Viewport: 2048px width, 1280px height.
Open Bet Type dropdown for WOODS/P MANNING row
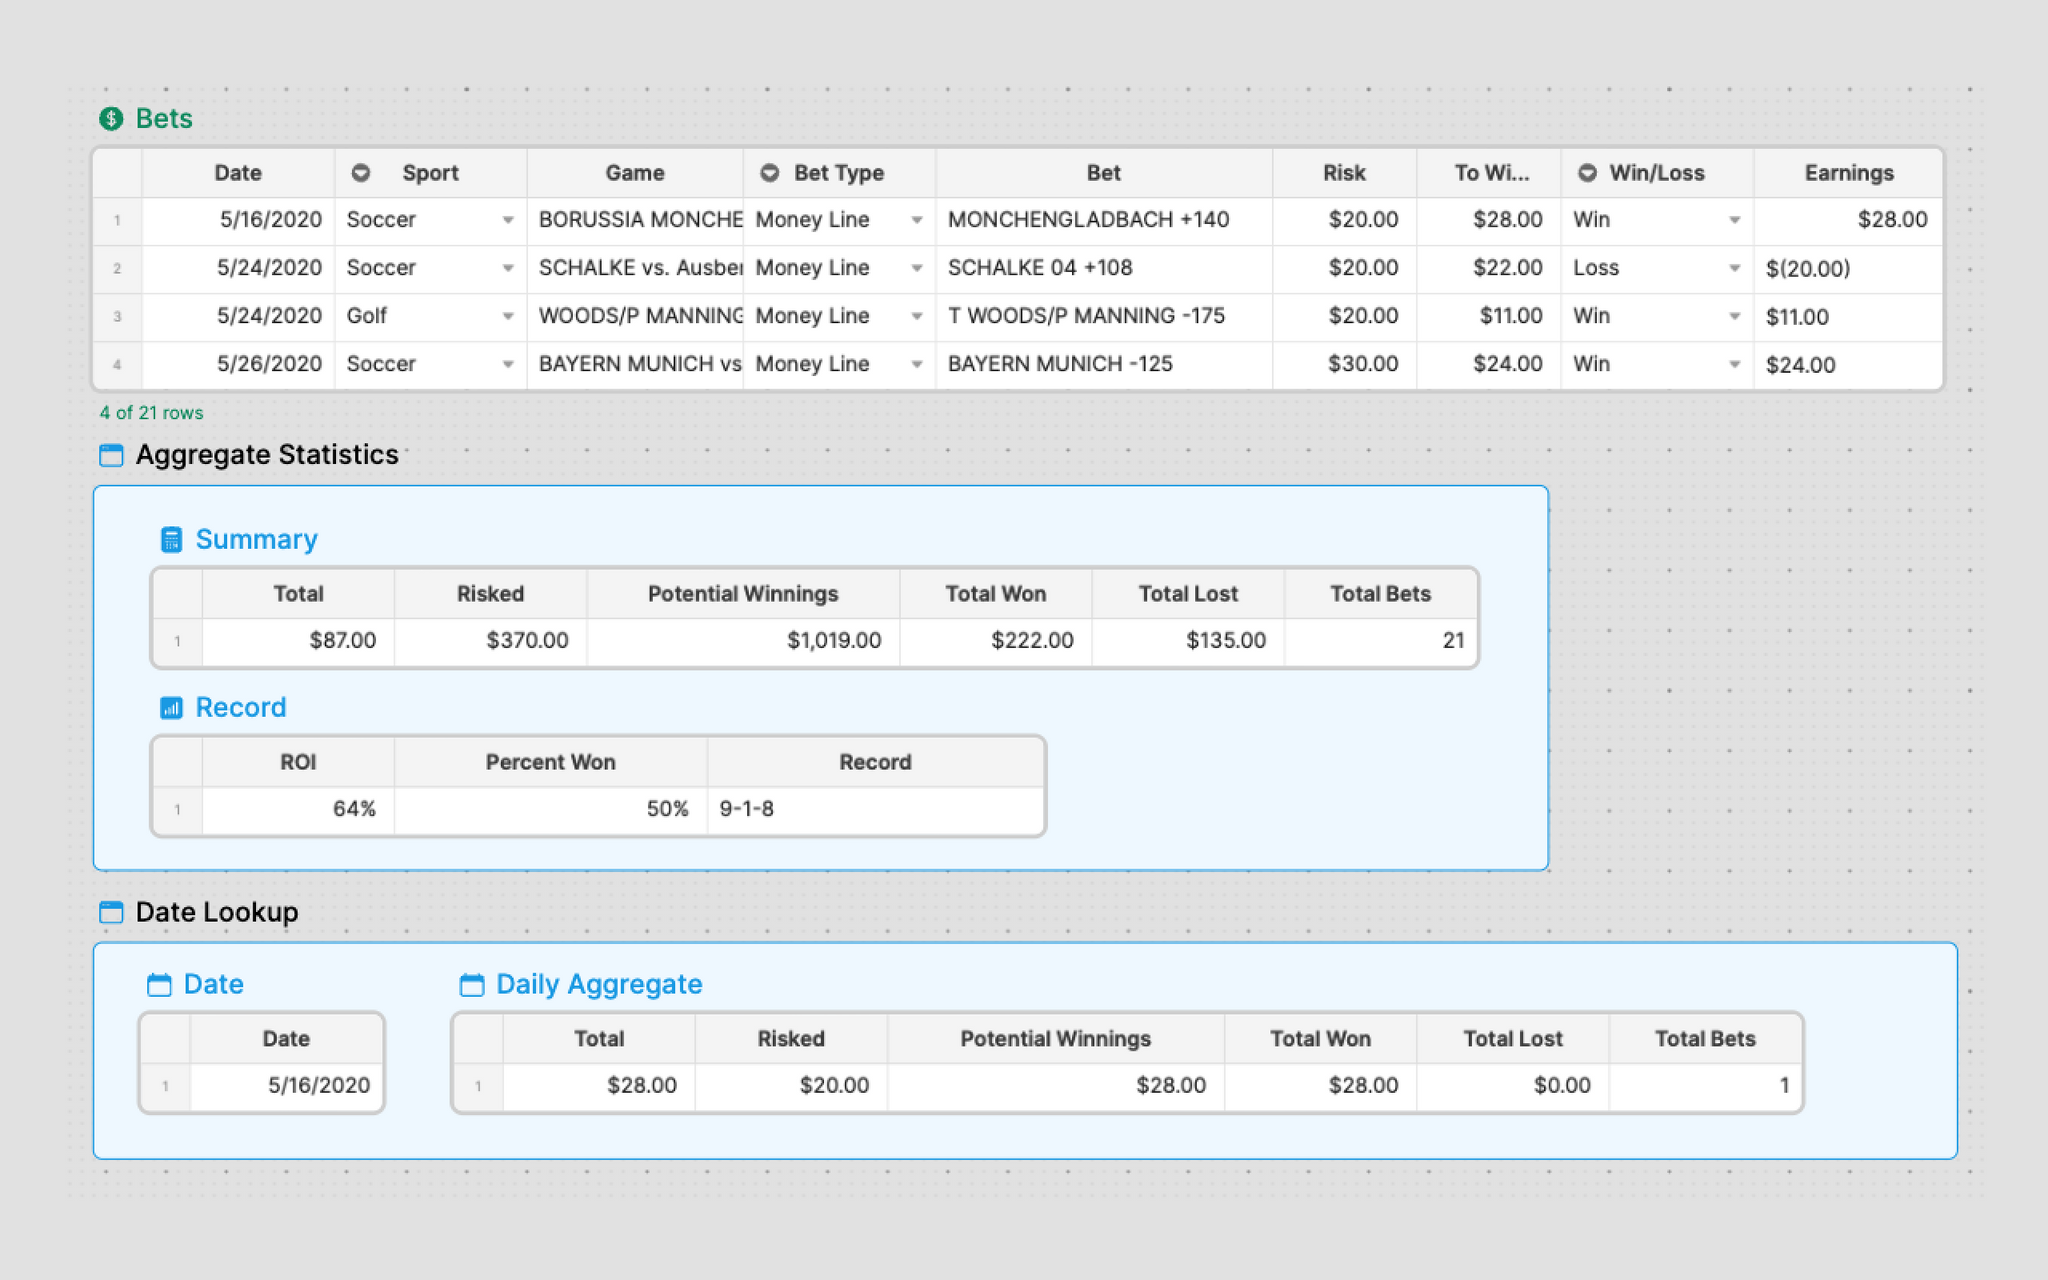[916, 316]
